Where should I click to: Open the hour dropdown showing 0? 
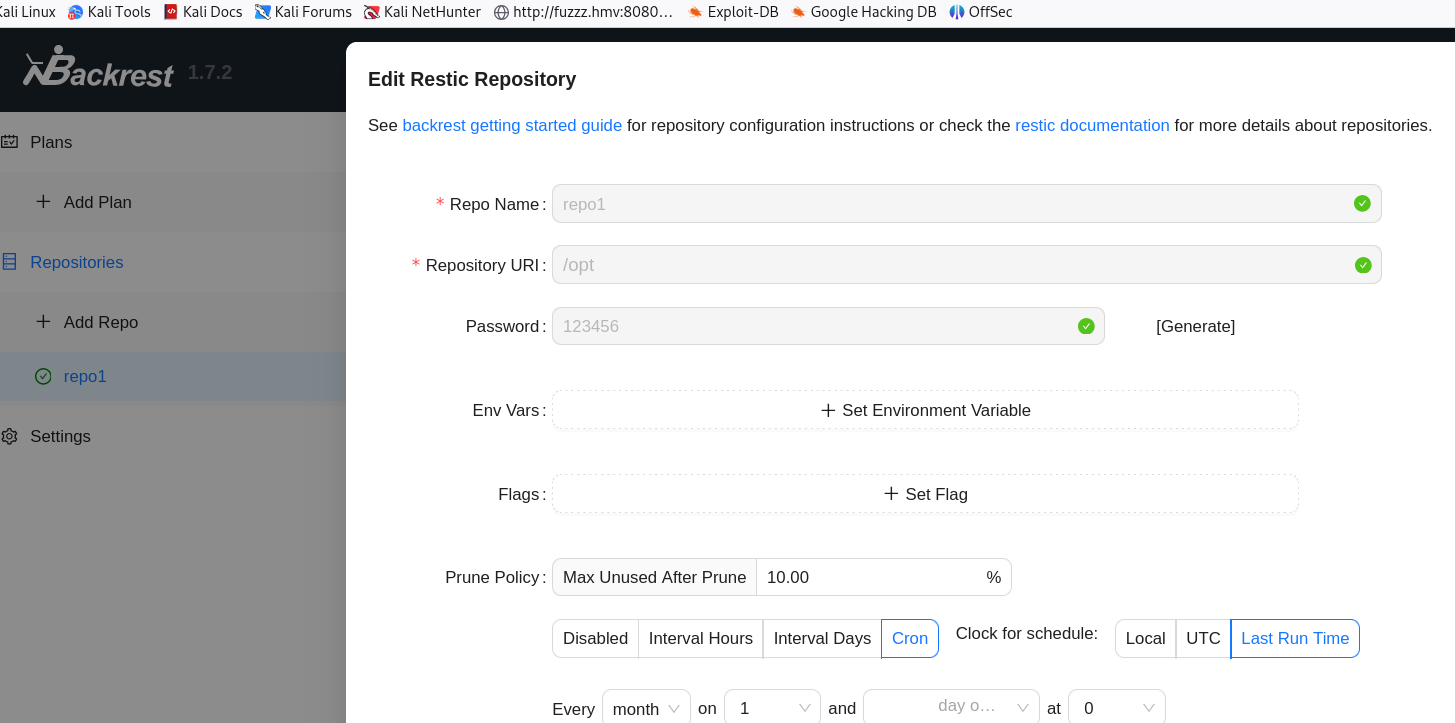click(x=1116, y=708)
